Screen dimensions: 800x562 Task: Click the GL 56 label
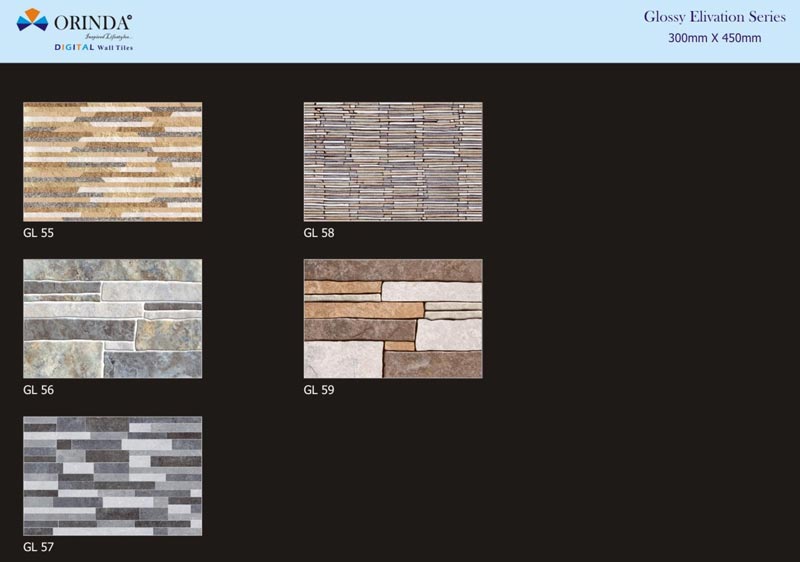click(37, 390)
